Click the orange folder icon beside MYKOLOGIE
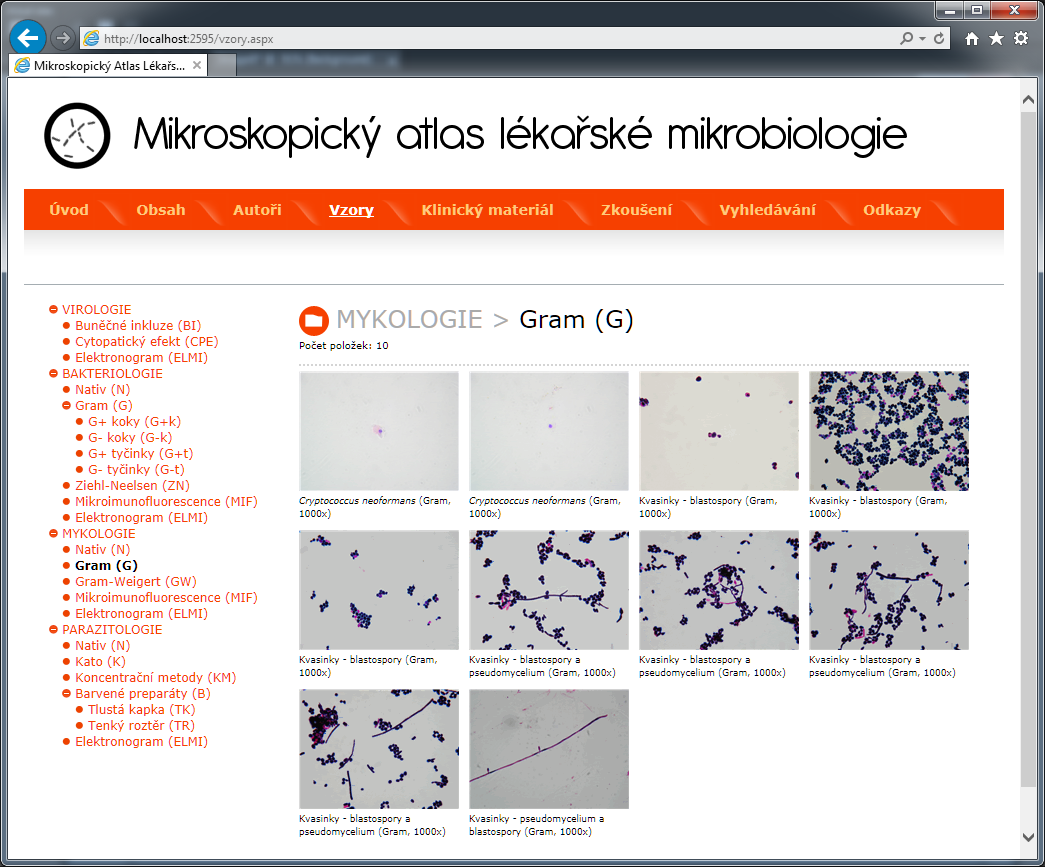Viewport: 1045px width, 867px height. 313,320
